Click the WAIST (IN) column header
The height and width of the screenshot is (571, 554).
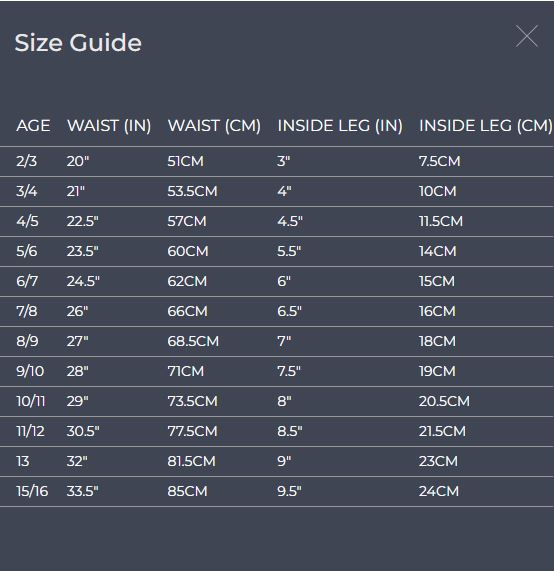[x=109, y=126]
